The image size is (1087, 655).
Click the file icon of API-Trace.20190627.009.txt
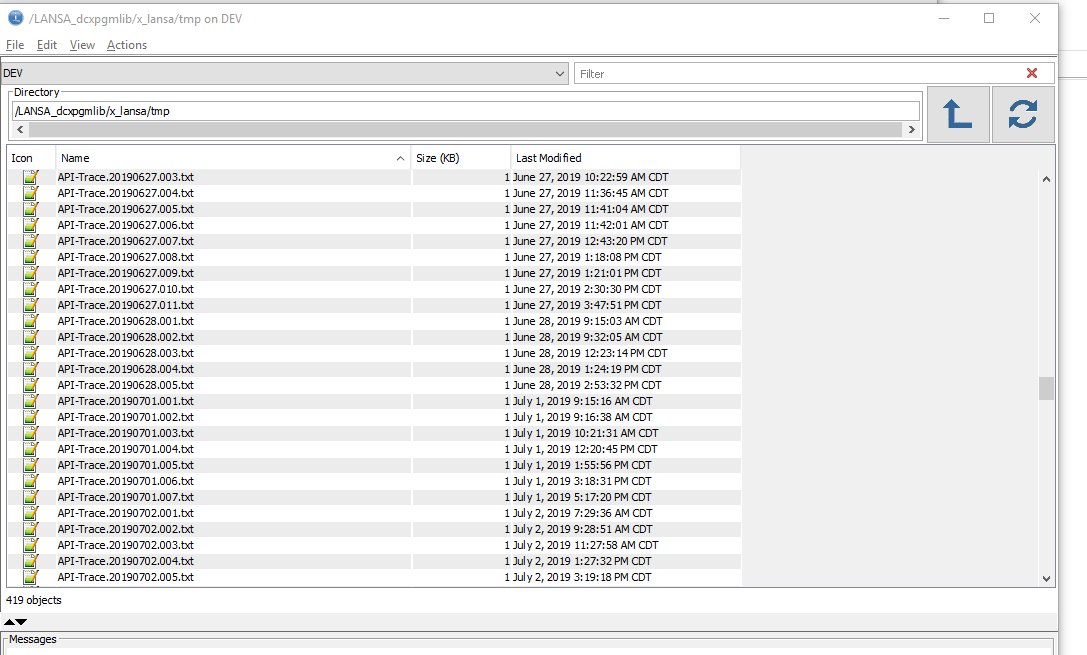(31, 272)
